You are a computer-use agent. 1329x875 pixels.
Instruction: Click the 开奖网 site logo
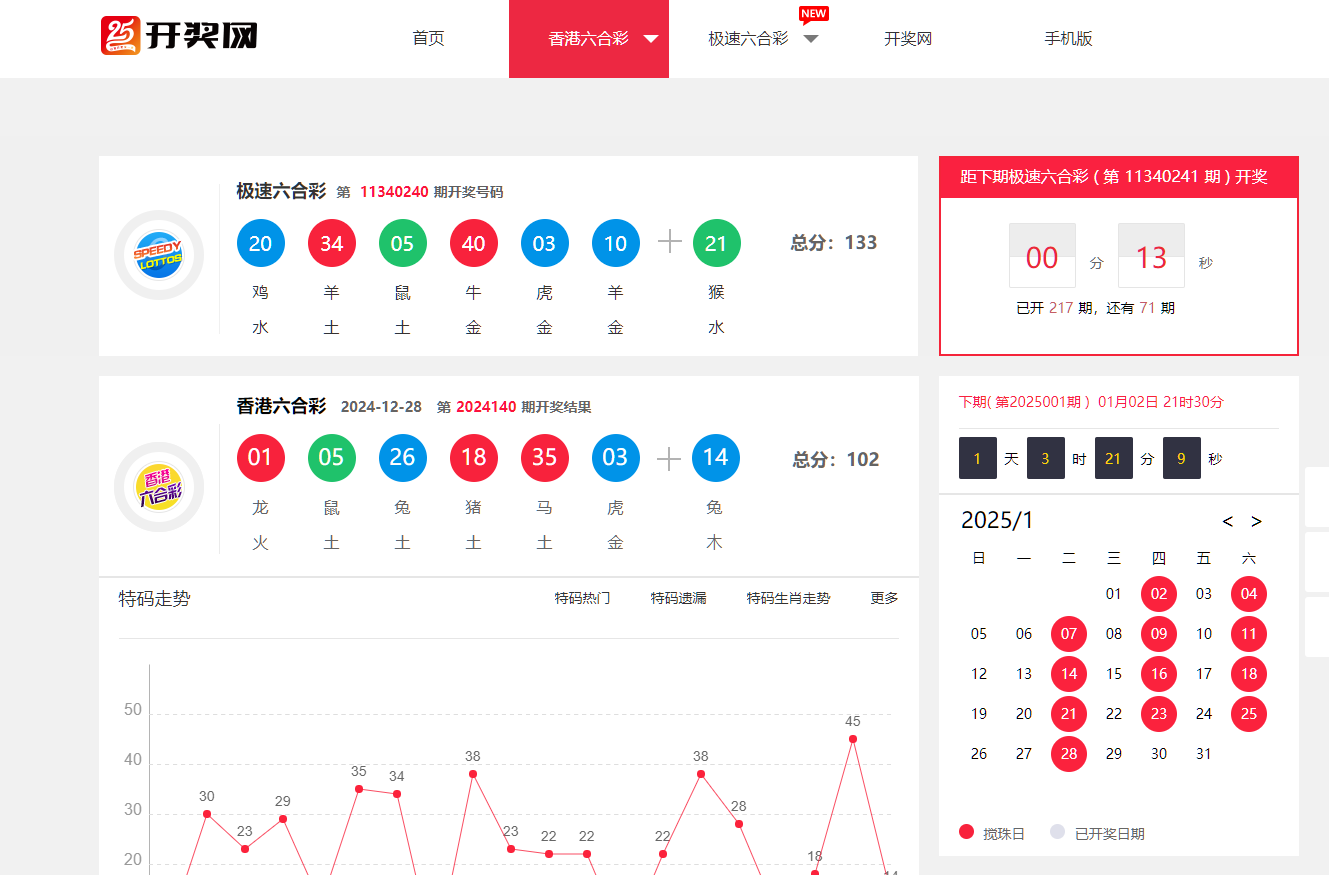(178, 34)
